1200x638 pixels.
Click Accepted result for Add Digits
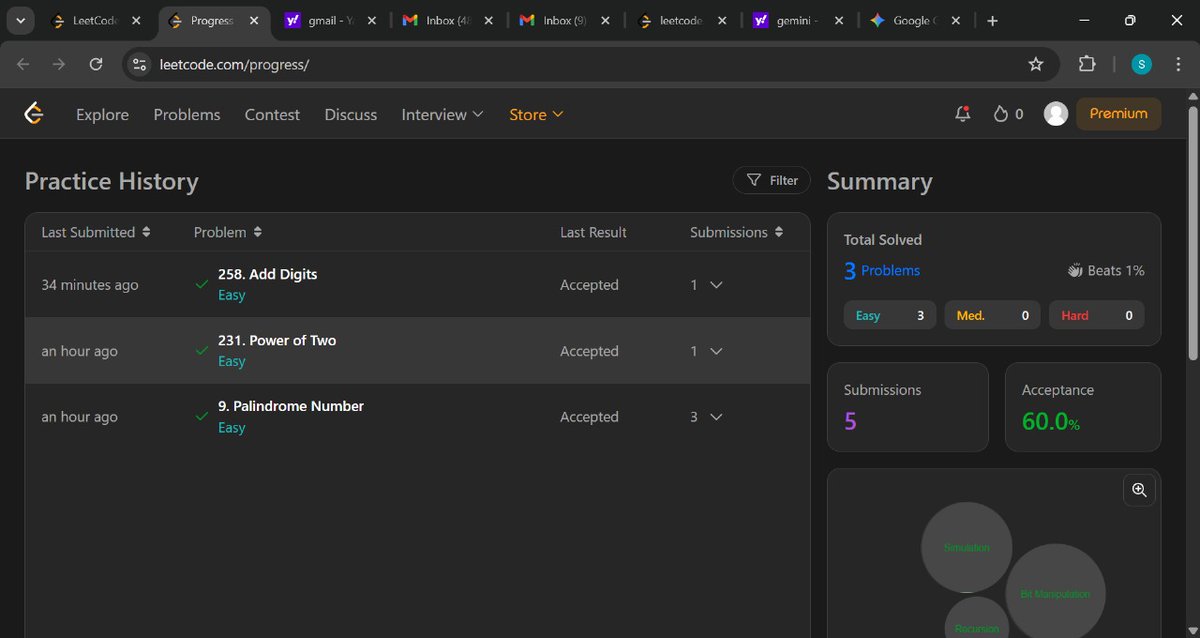point(589,285)
